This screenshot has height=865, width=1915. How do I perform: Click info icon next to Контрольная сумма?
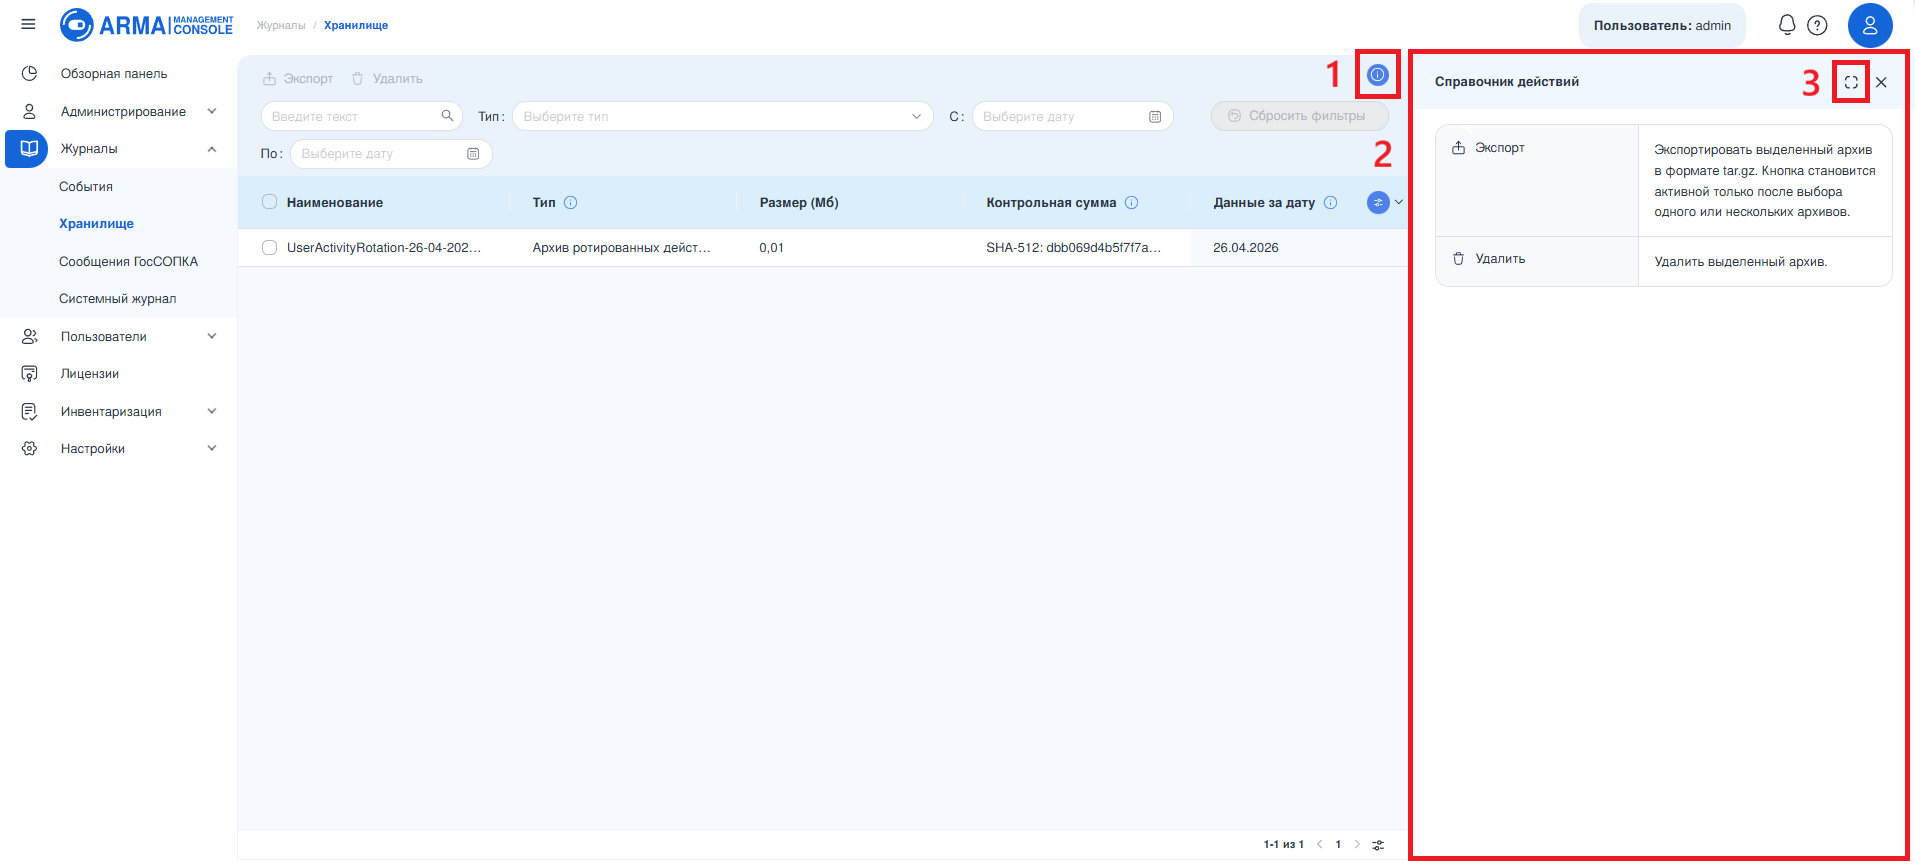[x=1132, y=203]
